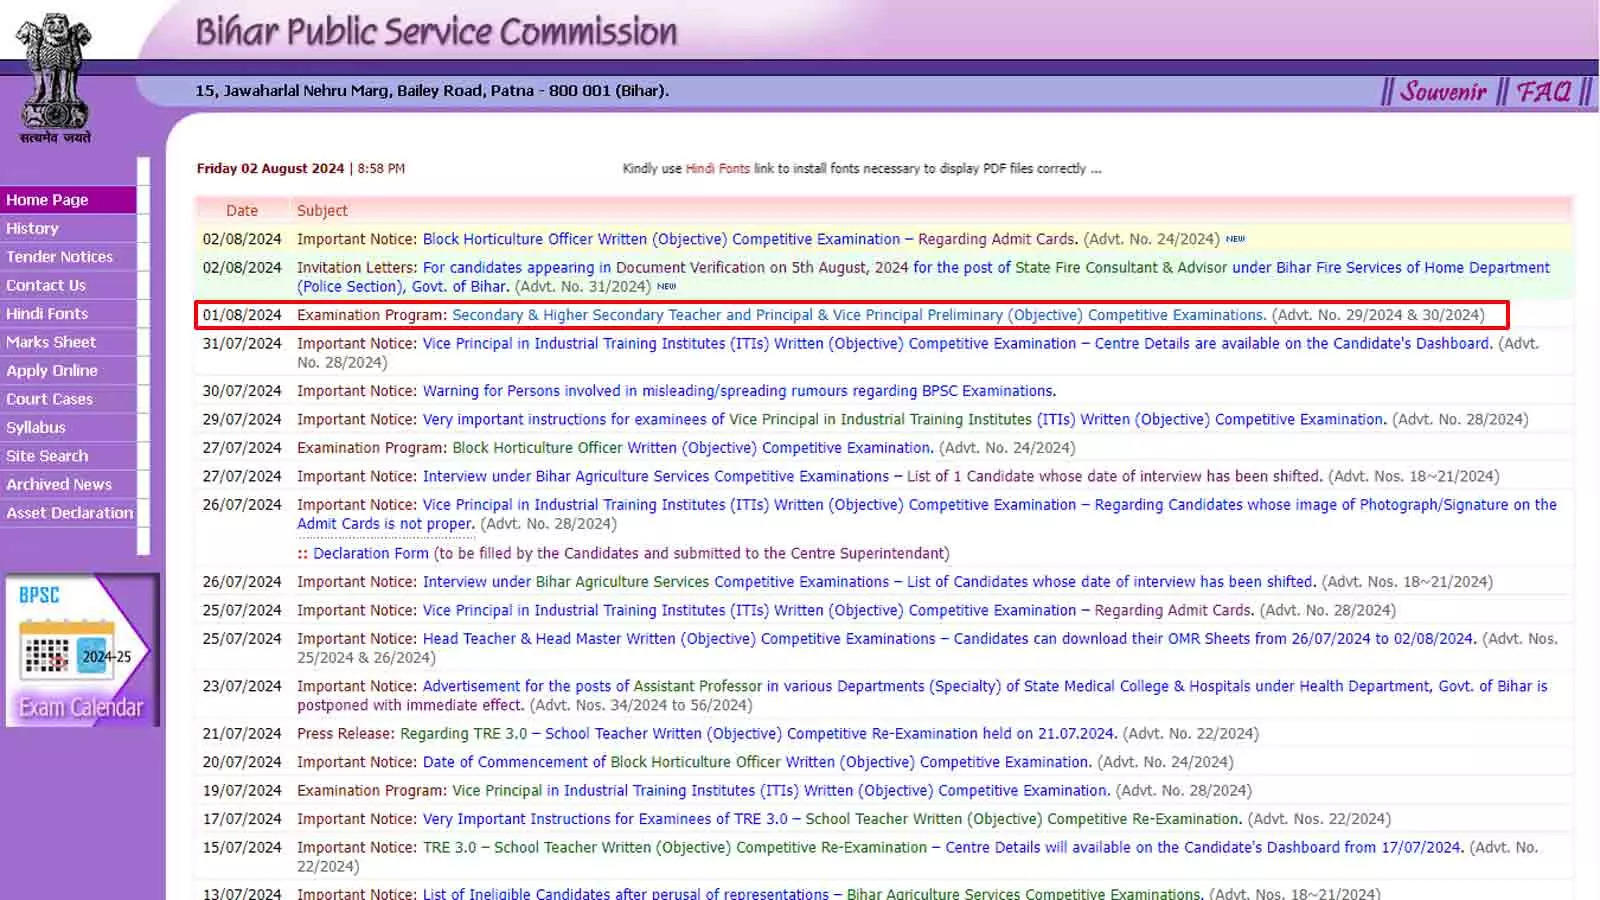Open Vice Principal ITIs Examination Program dated 19/07/2024
This screenshot has height=900, width=1600.
pos(781,790)
